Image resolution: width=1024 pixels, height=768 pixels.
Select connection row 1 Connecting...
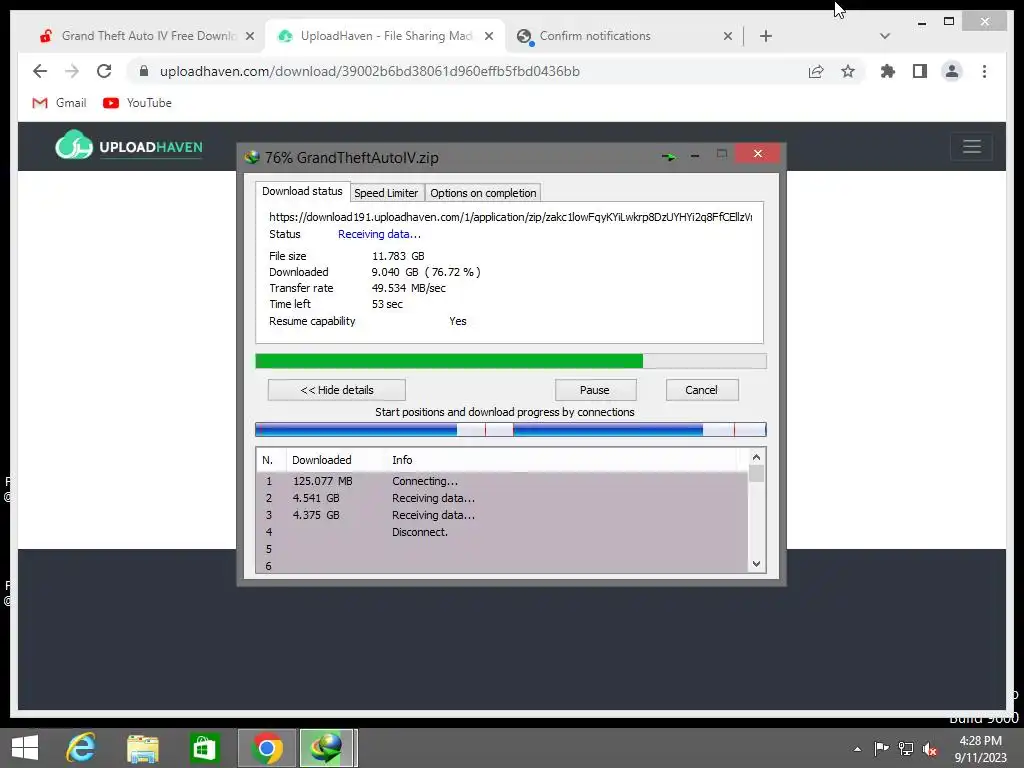coord(502,481)
